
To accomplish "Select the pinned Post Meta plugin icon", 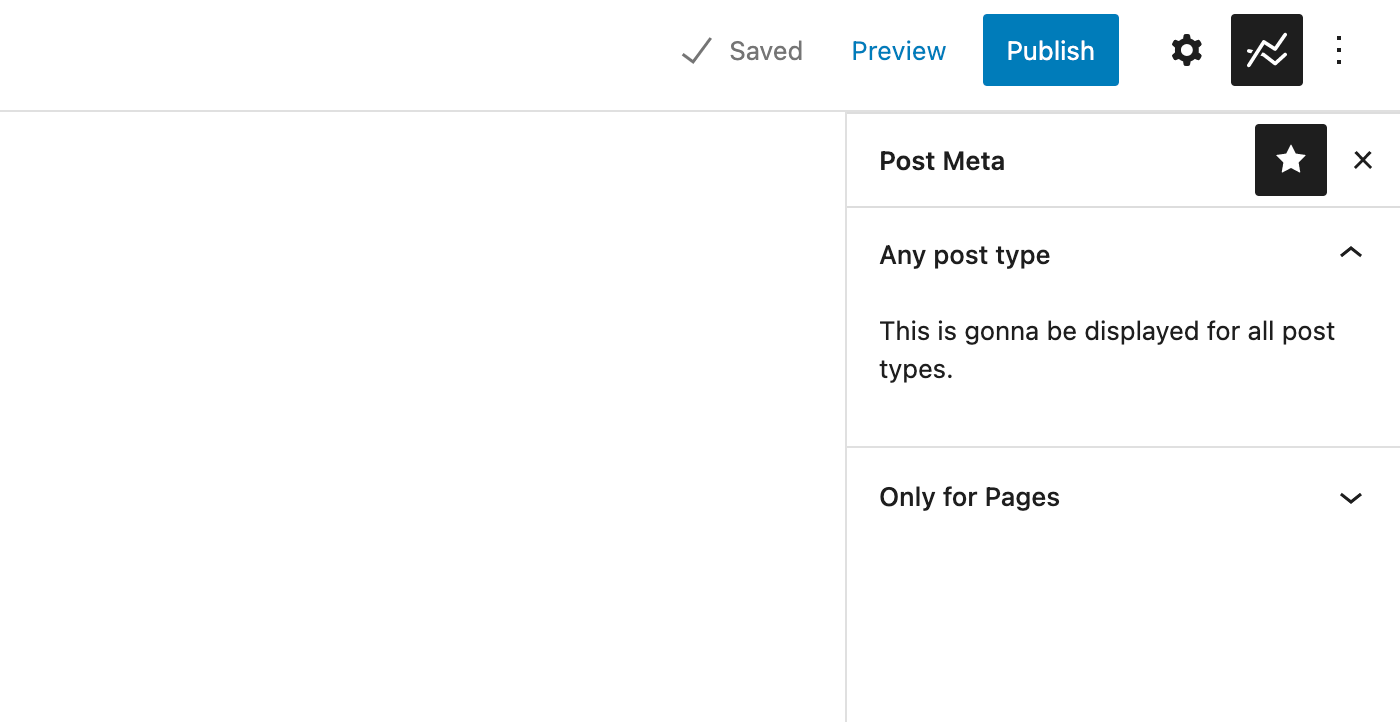I will 1266,50.
